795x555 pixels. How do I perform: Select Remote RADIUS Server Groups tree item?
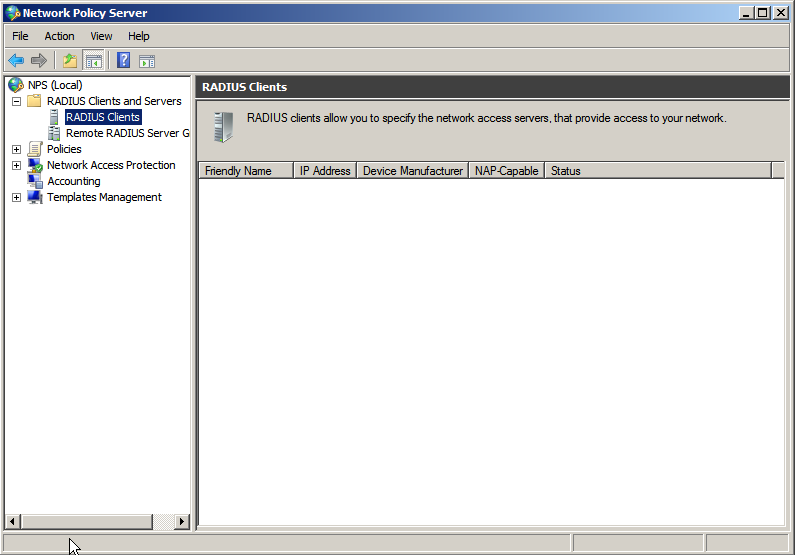click(126, 133)
